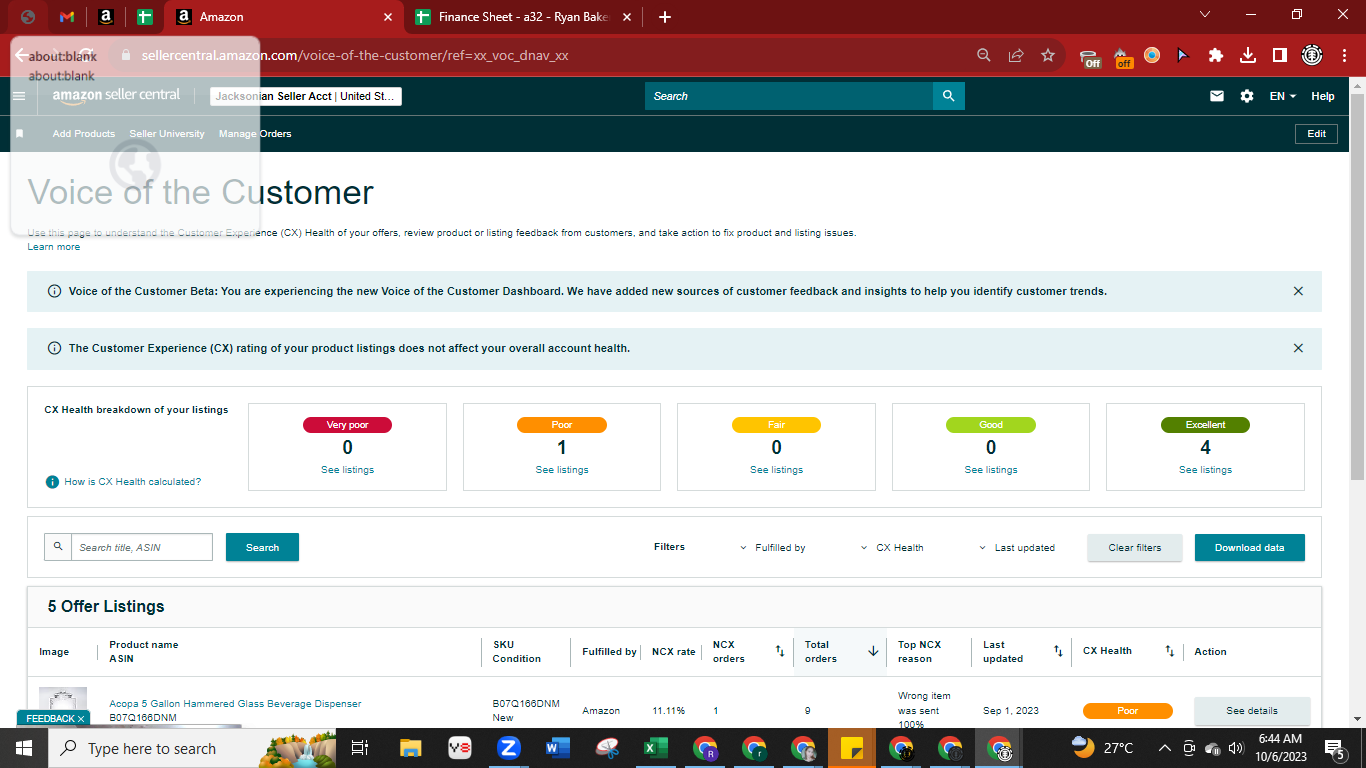
Task: Click the Clear filters button
Action: (x=1135, y=548)
